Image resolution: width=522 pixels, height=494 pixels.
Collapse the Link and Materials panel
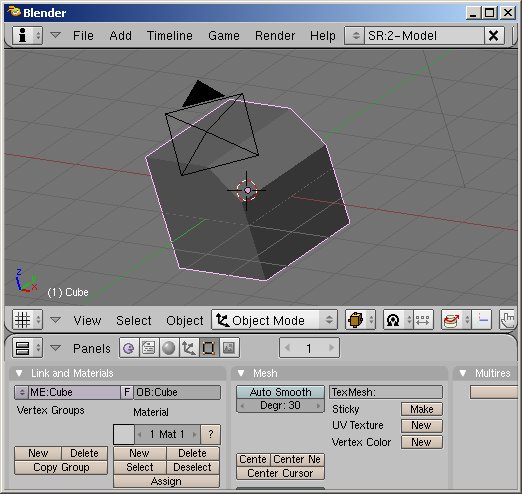click(x=19, y=373)
